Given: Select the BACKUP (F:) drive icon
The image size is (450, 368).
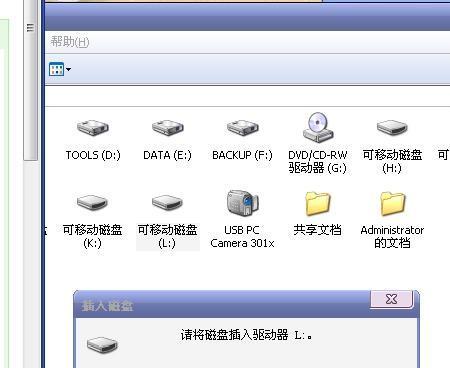Looking at the screenshot, I should (243, 128).
